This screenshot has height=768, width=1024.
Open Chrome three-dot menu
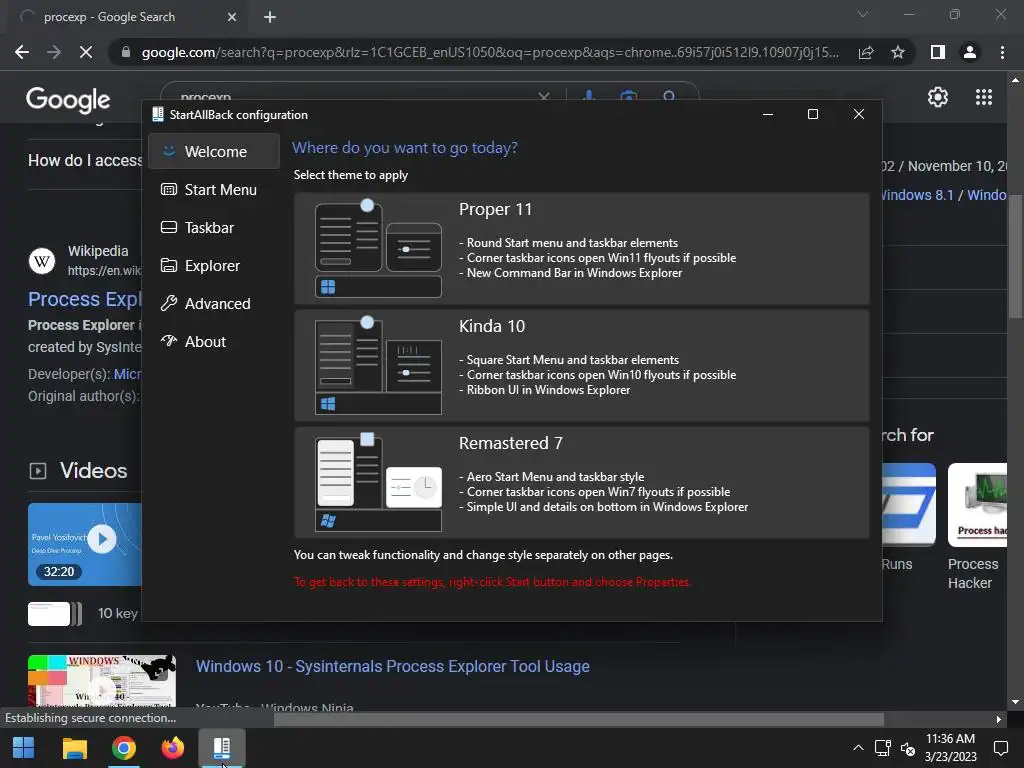1002,52
